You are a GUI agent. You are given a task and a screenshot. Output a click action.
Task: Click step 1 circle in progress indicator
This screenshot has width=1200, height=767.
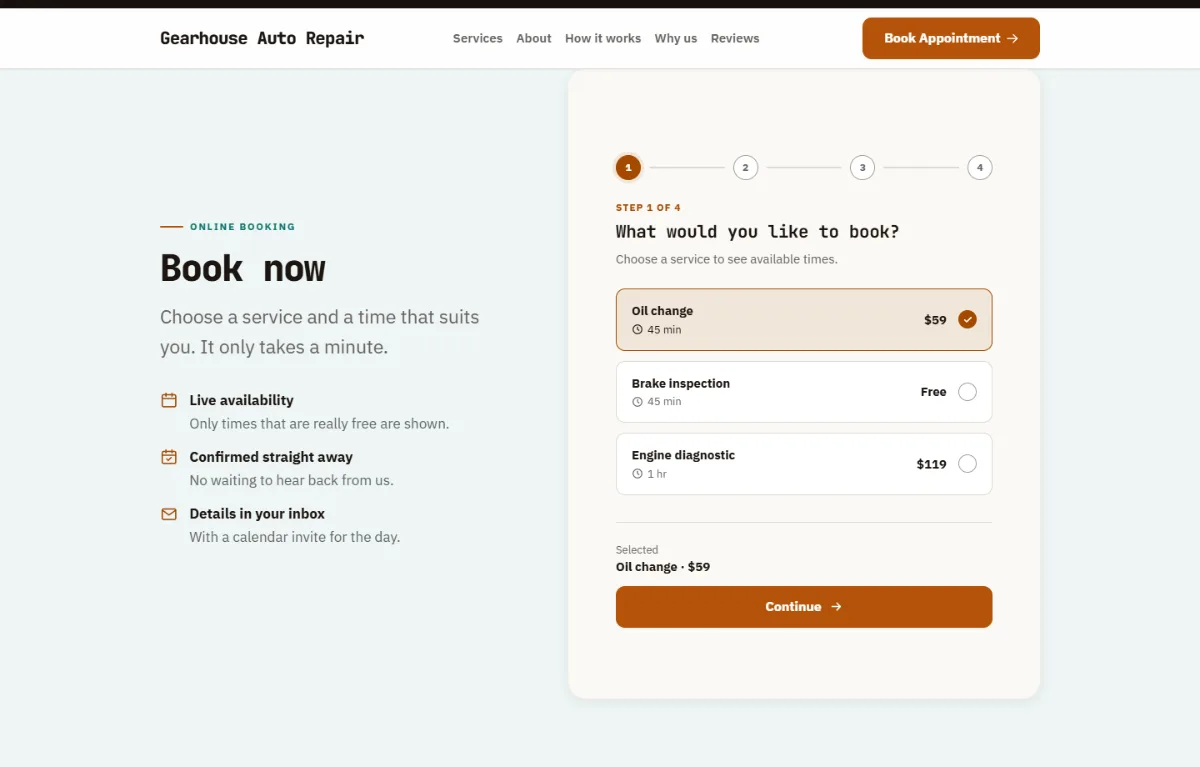628,167
